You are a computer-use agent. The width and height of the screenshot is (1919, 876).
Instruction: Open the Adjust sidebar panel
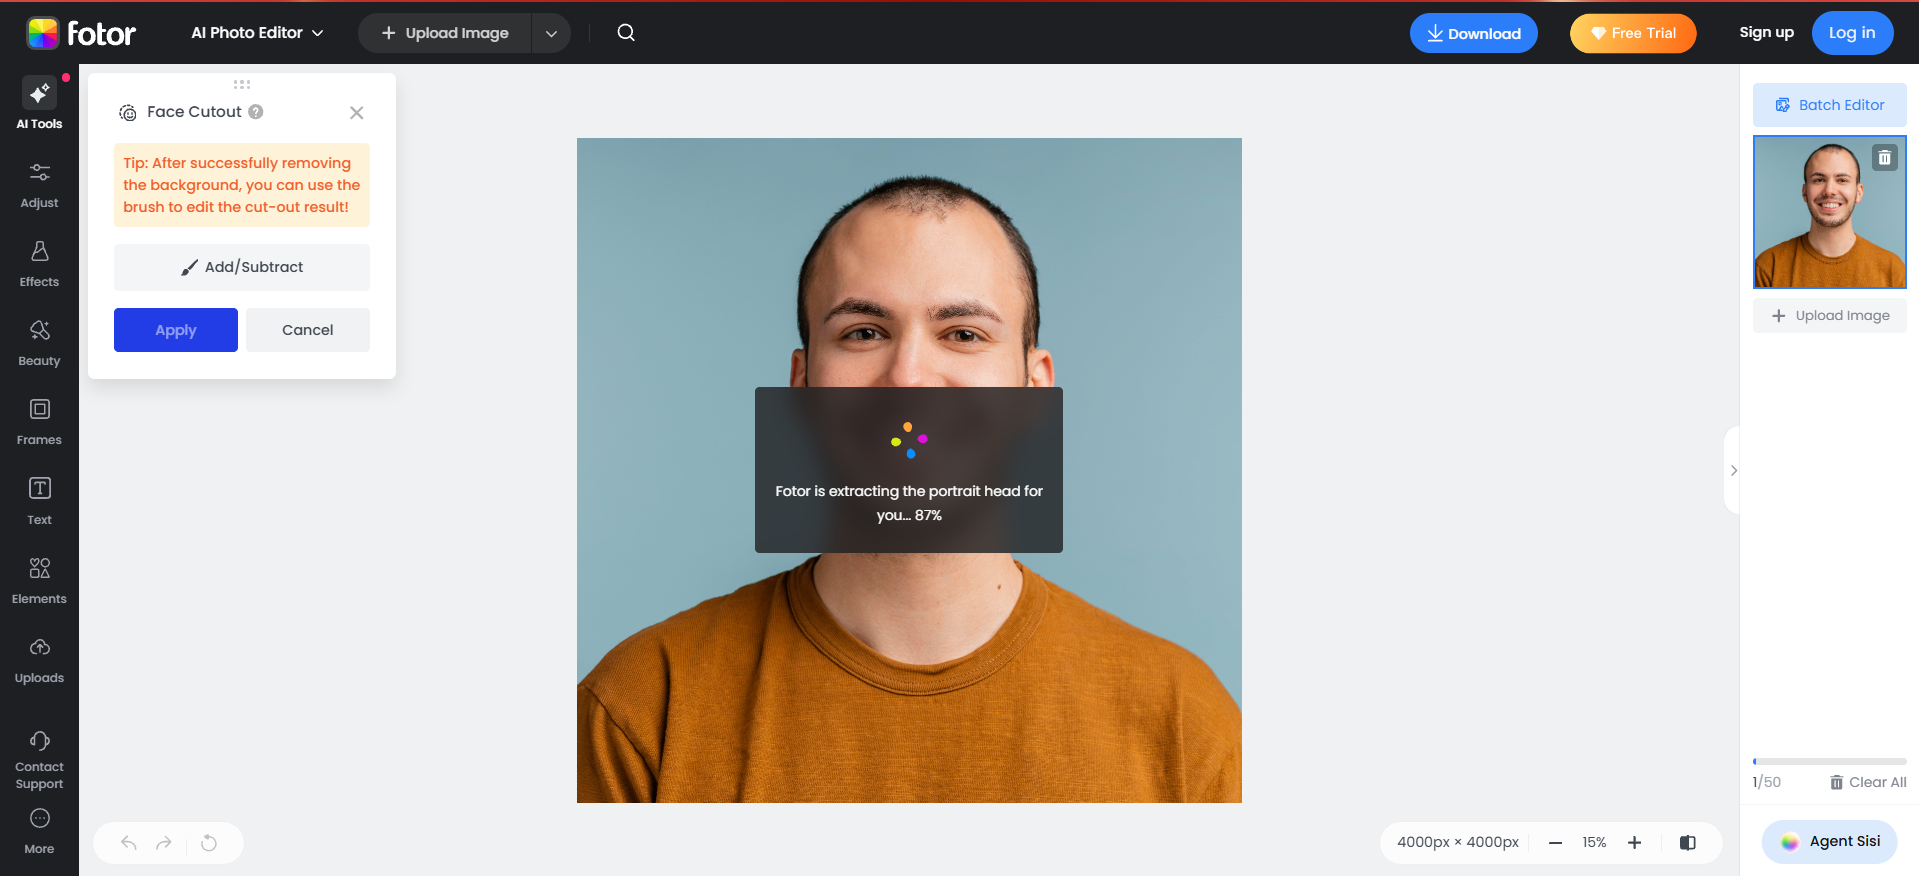(39, 185)
